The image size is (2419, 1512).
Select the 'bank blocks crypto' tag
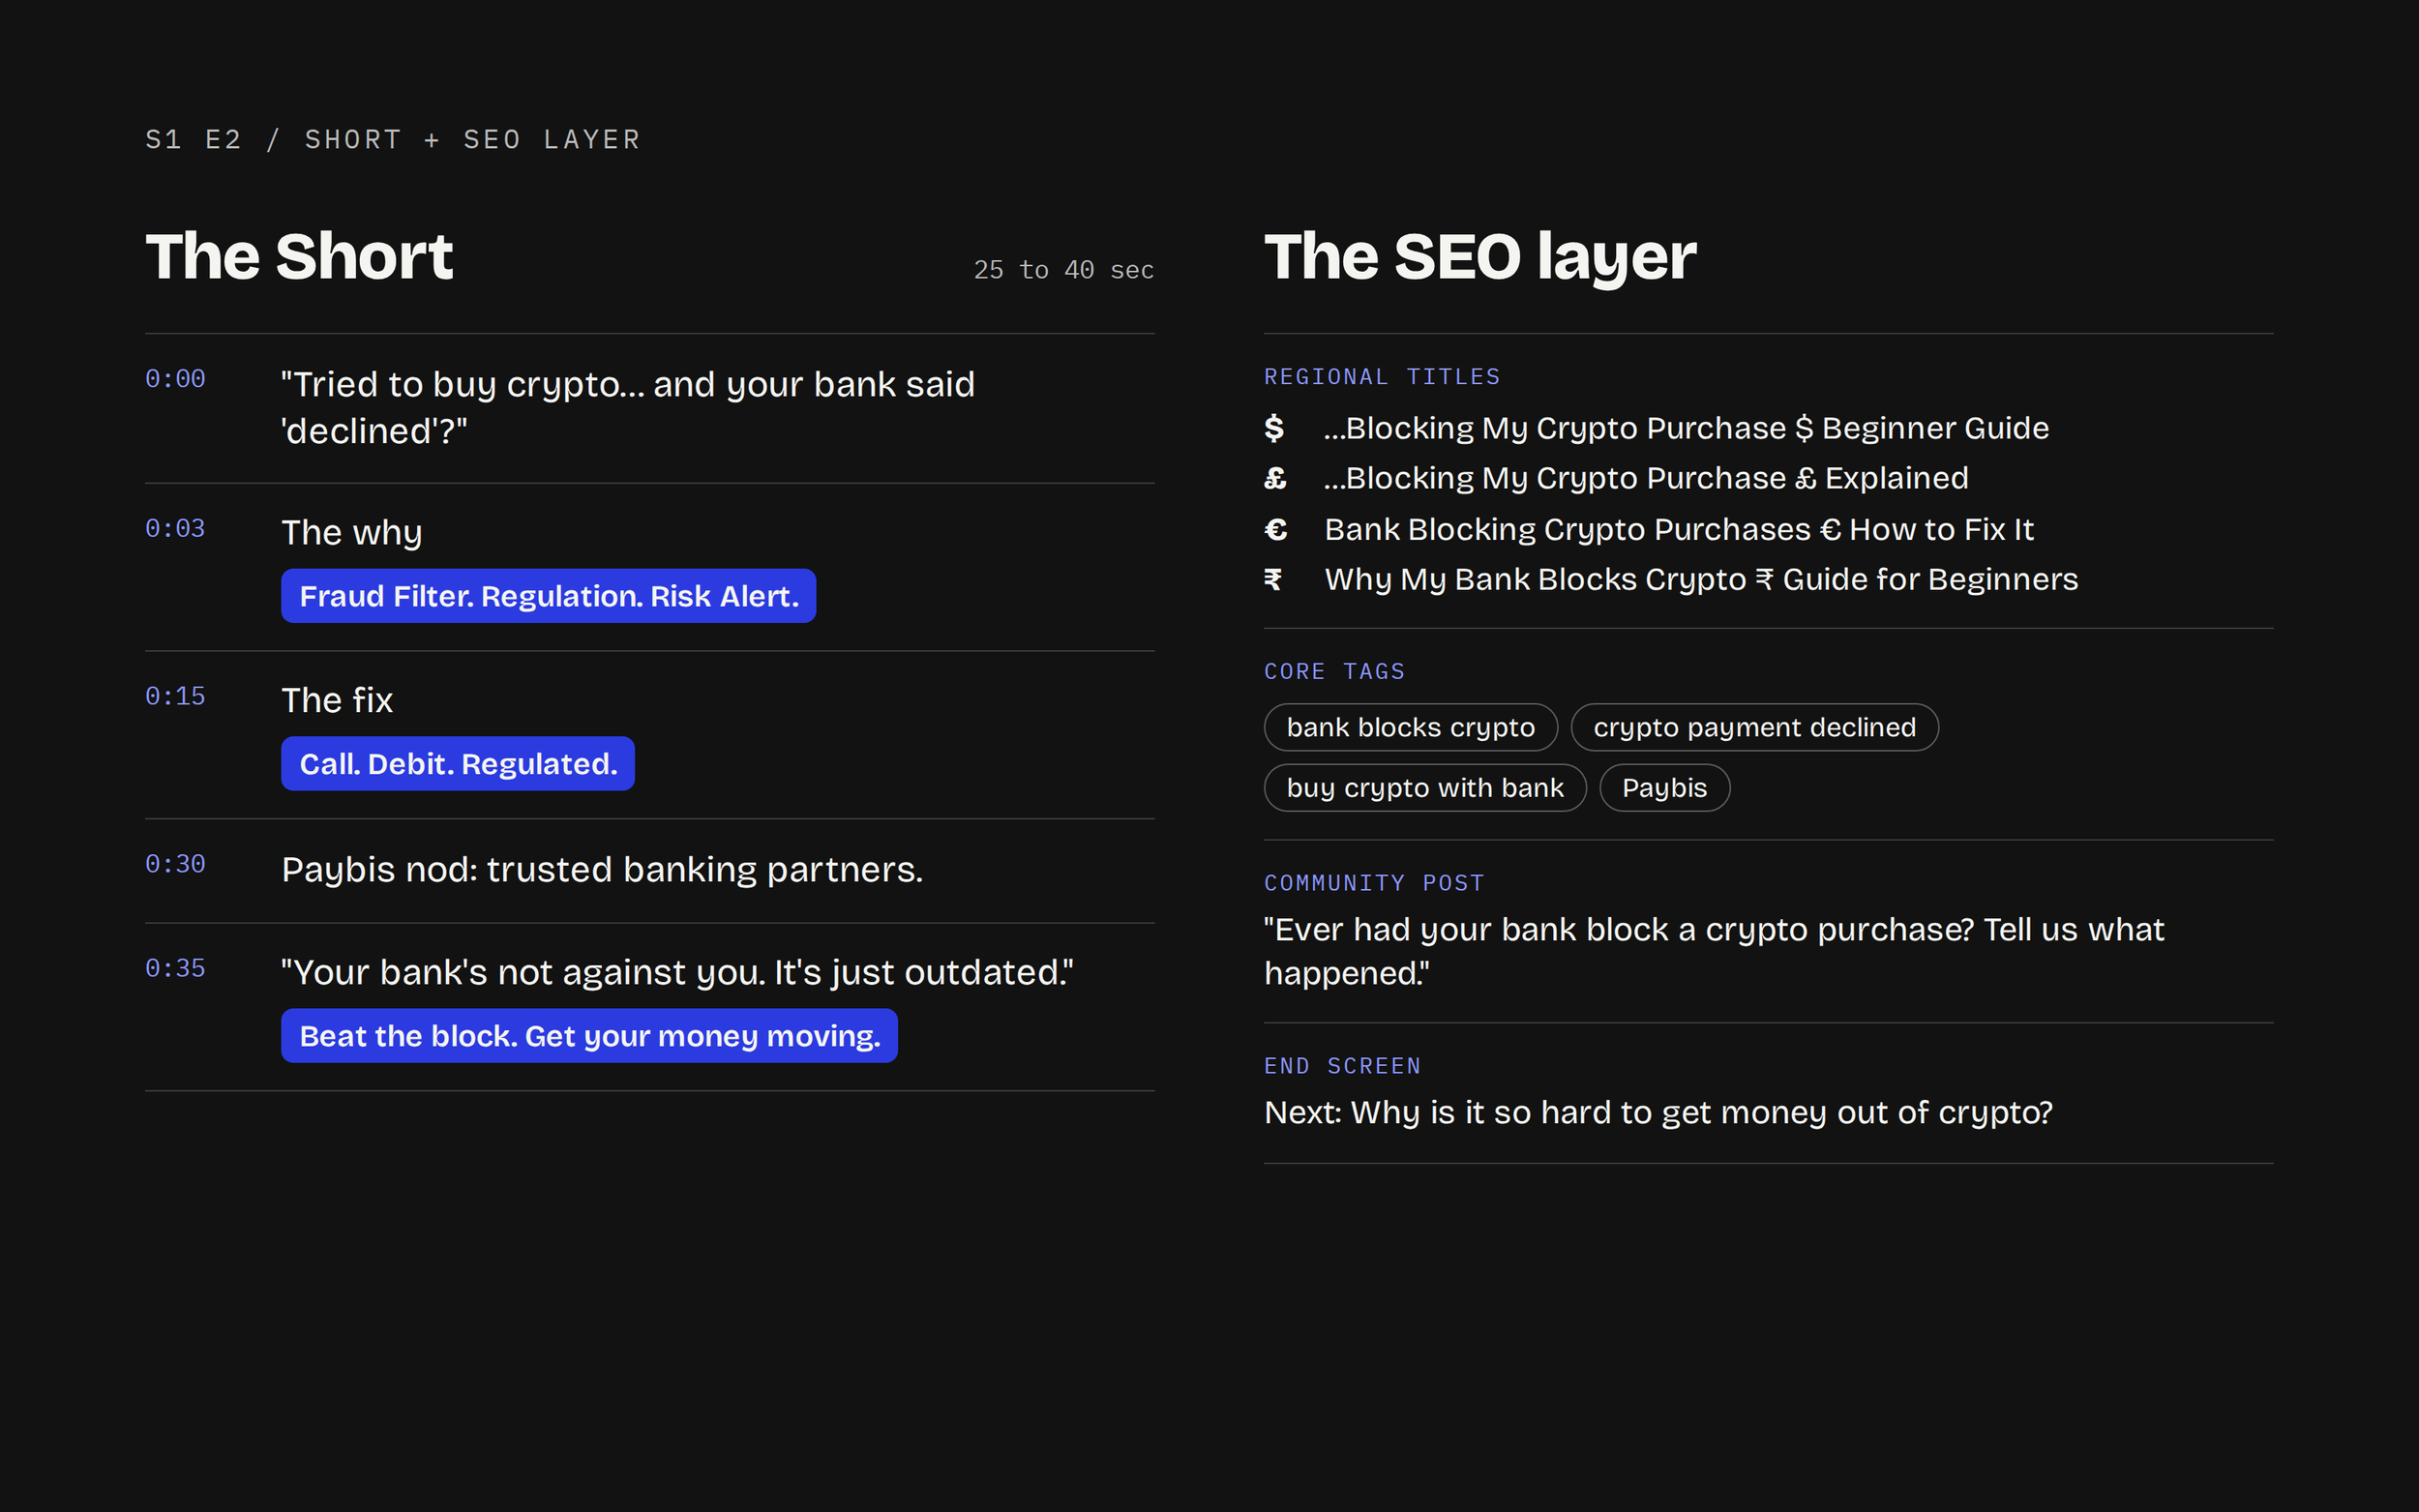click(1410, 727)
